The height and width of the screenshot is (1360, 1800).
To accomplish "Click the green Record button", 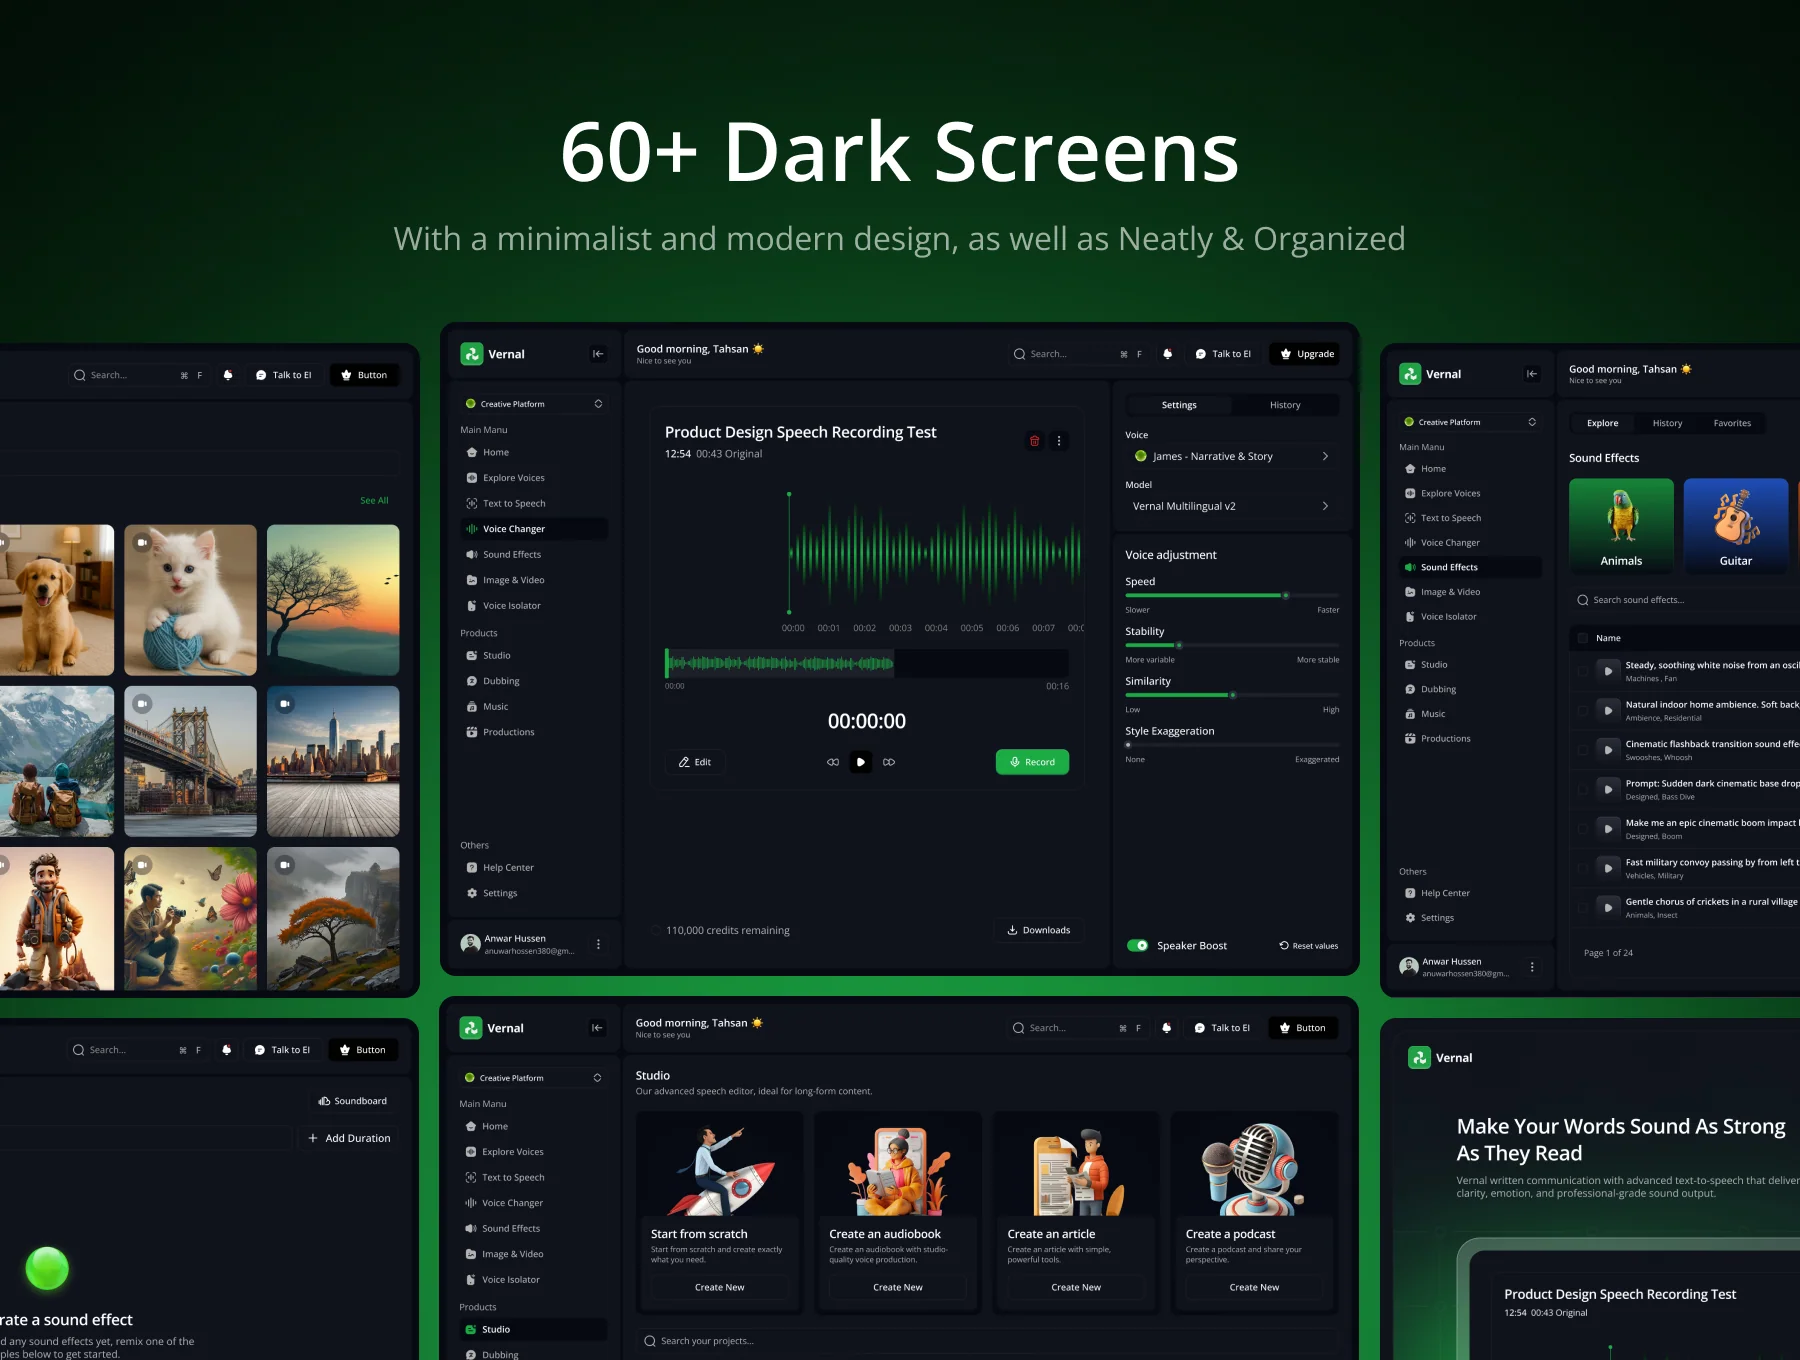I will click(x=1032, y=762).
